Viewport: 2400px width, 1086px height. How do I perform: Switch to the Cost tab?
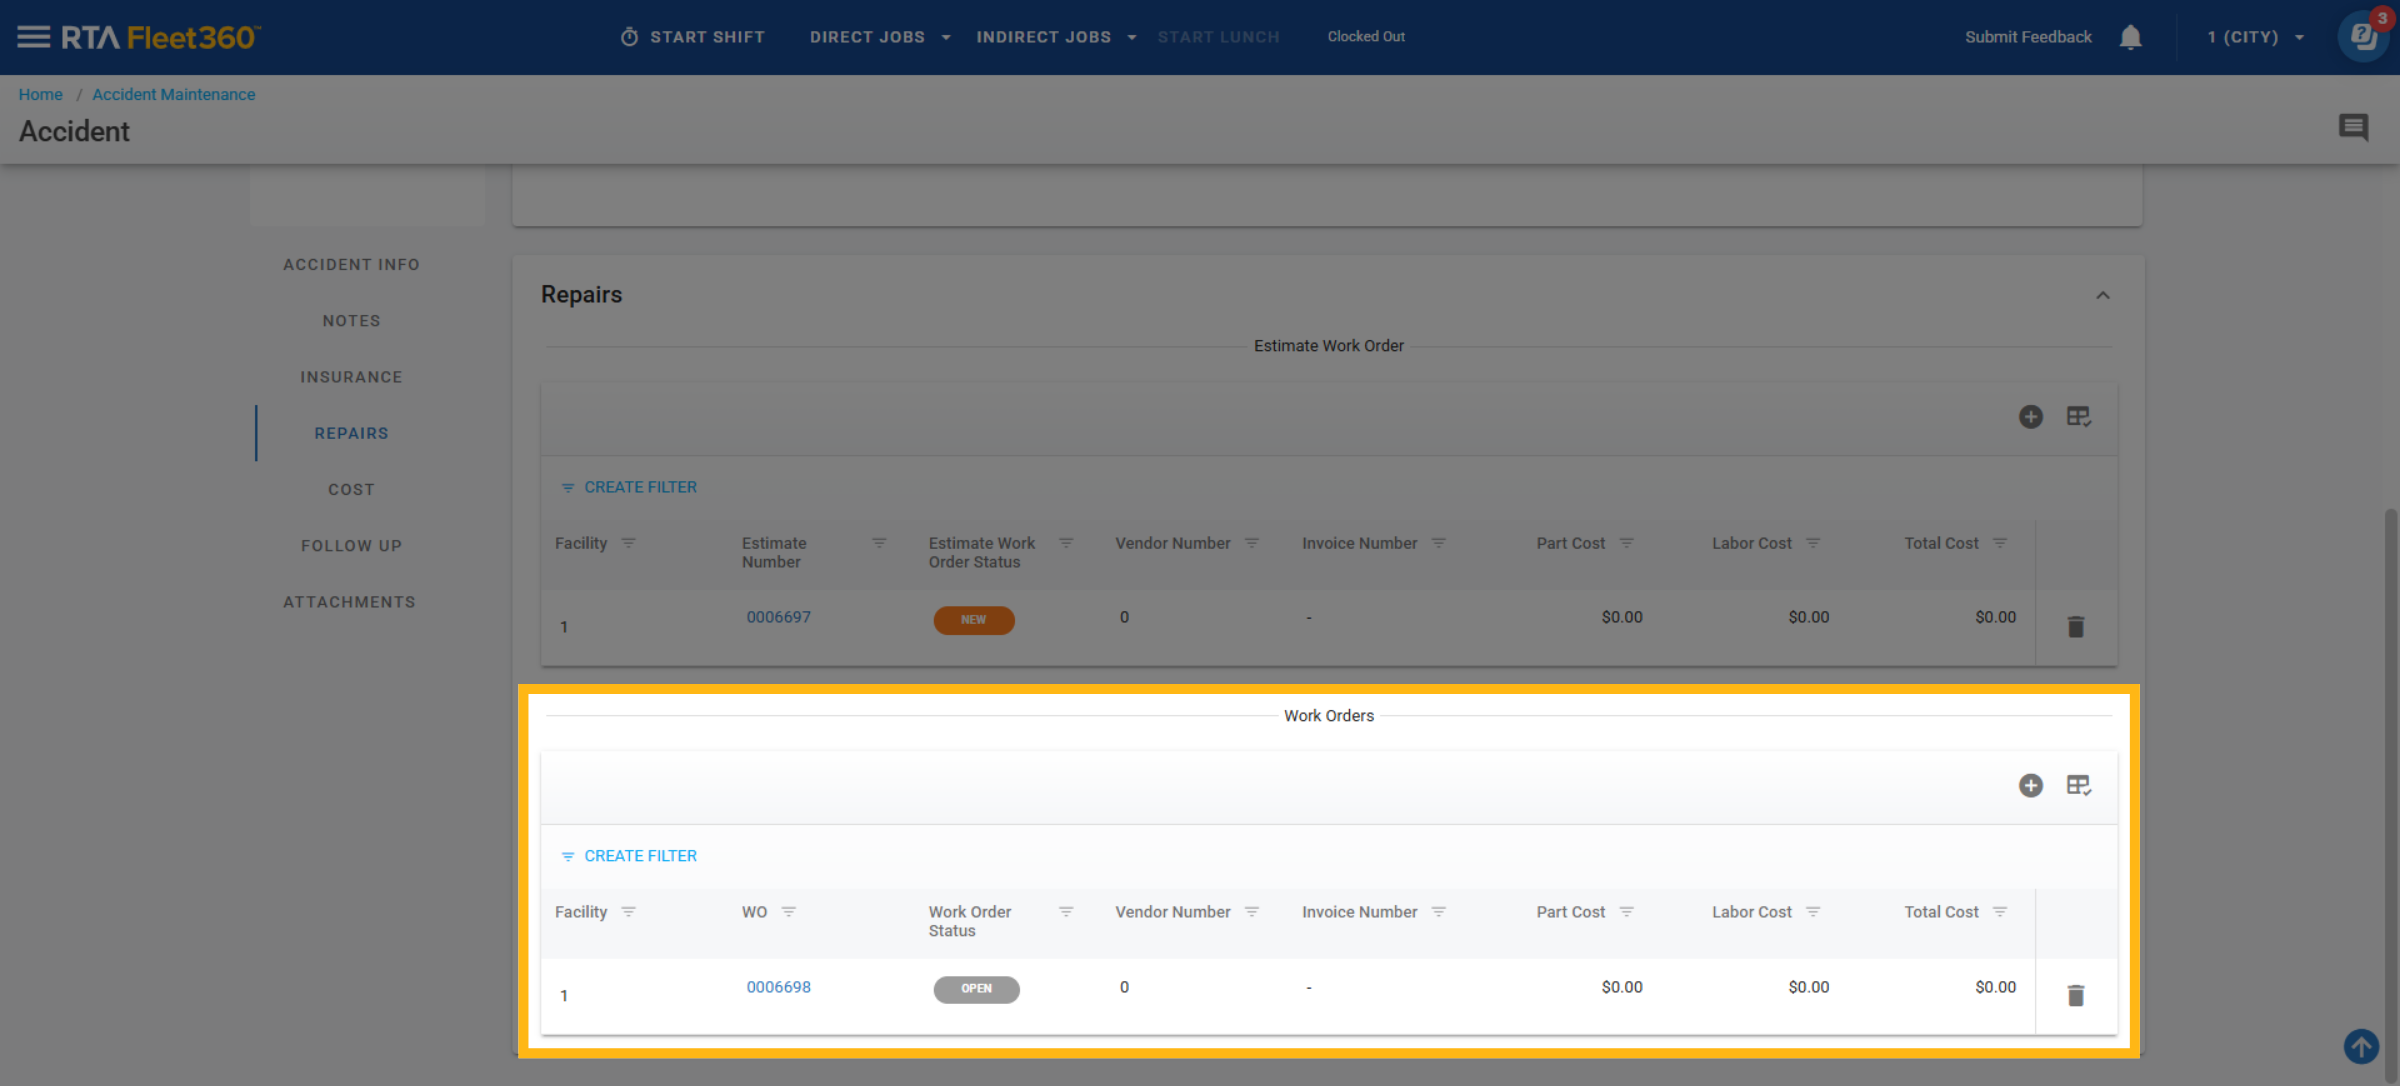[x=351, y=490]
